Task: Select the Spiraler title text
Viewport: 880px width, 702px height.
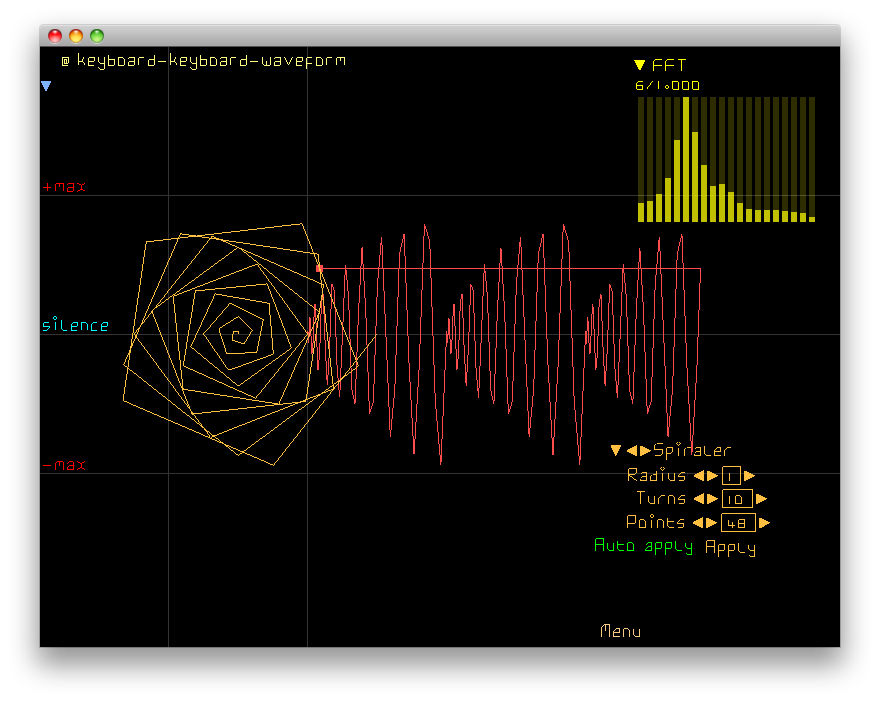Action: (692, 451)
